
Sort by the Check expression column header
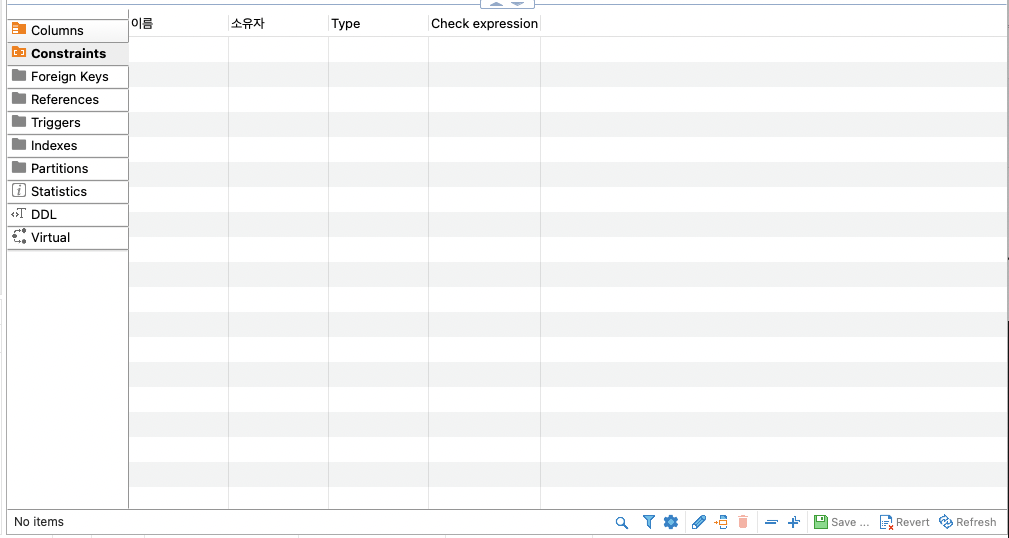(485, 24)
